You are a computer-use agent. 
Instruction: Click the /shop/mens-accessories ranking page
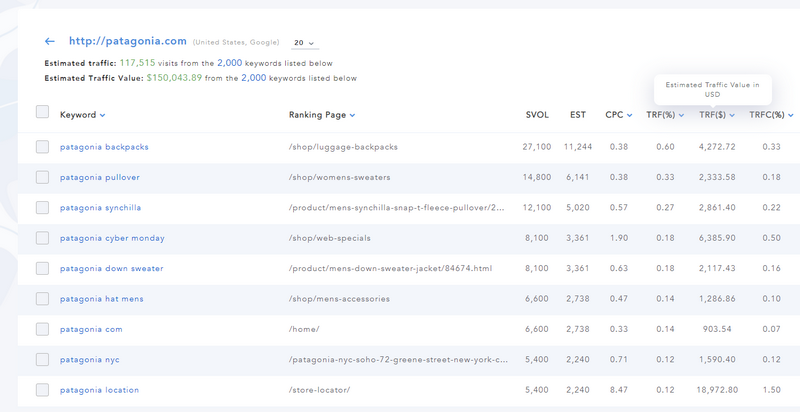pos(339,299)
